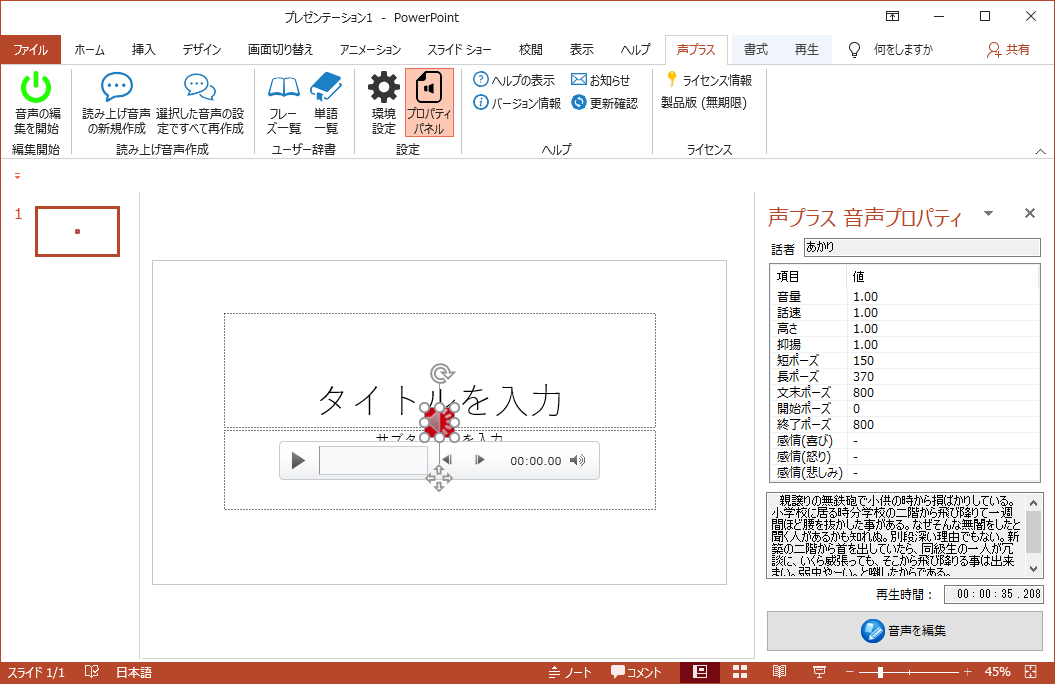Switch to the アニメーション tab

coord(370,50)
